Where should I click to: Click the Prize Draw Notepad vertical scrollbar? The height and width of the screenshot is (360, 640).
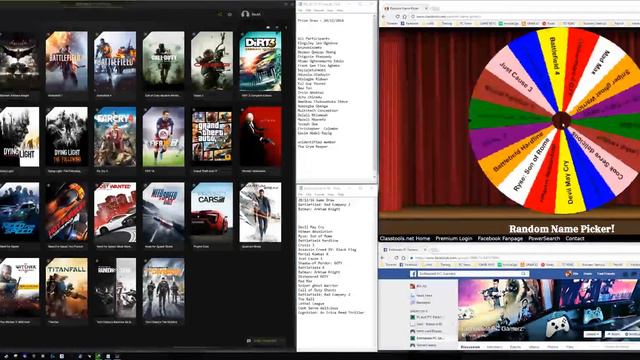coord(375,96)
